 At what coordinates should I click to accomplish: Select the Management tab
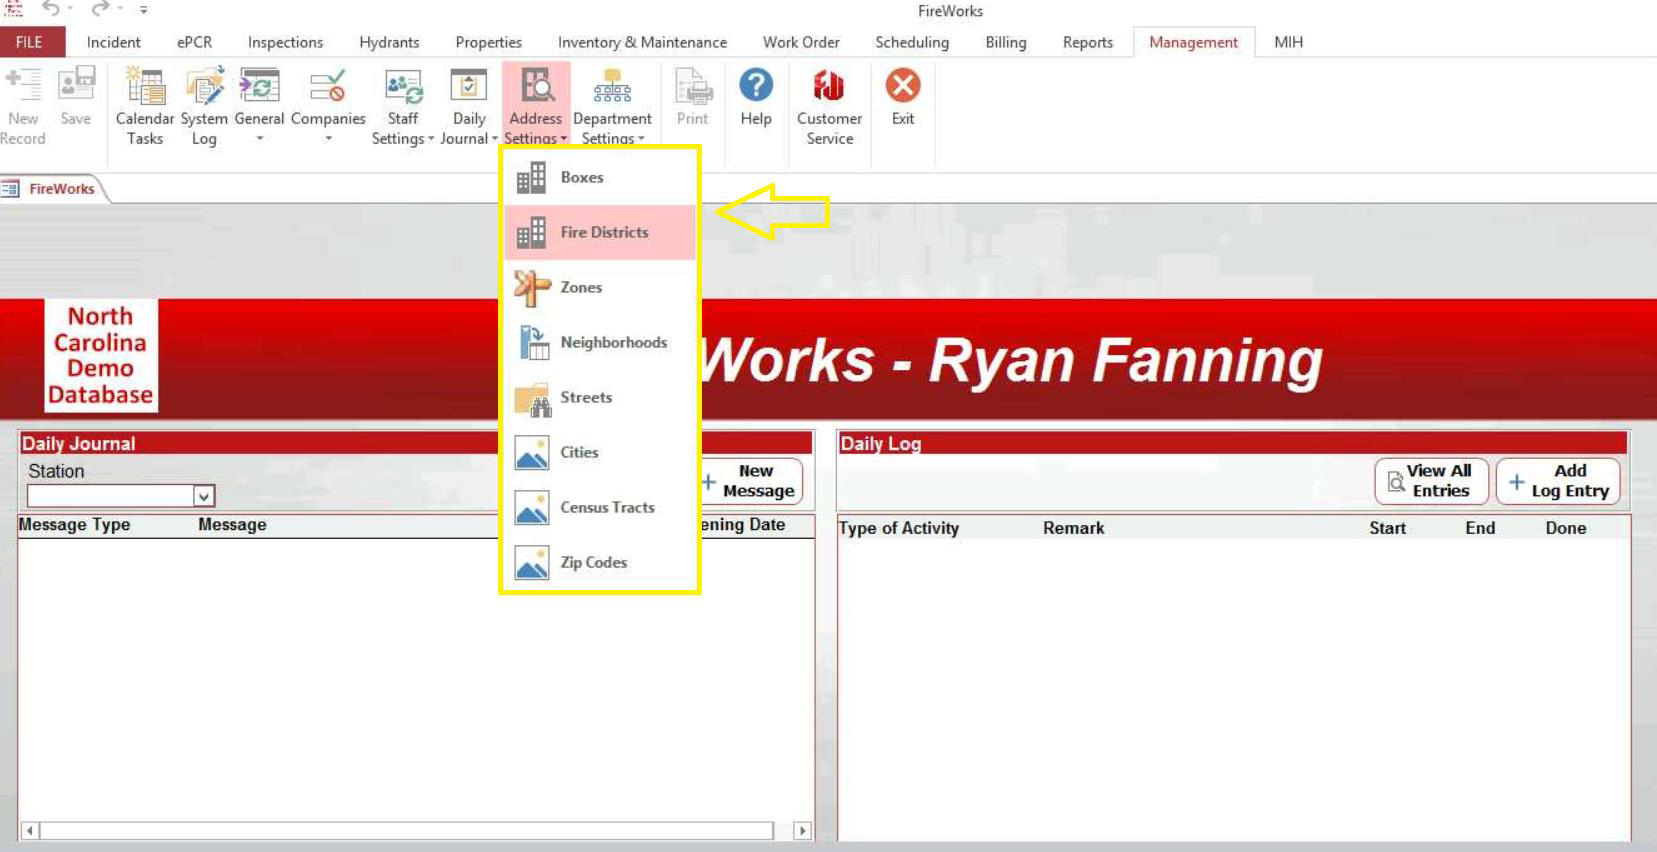[x=1193, y=42]
